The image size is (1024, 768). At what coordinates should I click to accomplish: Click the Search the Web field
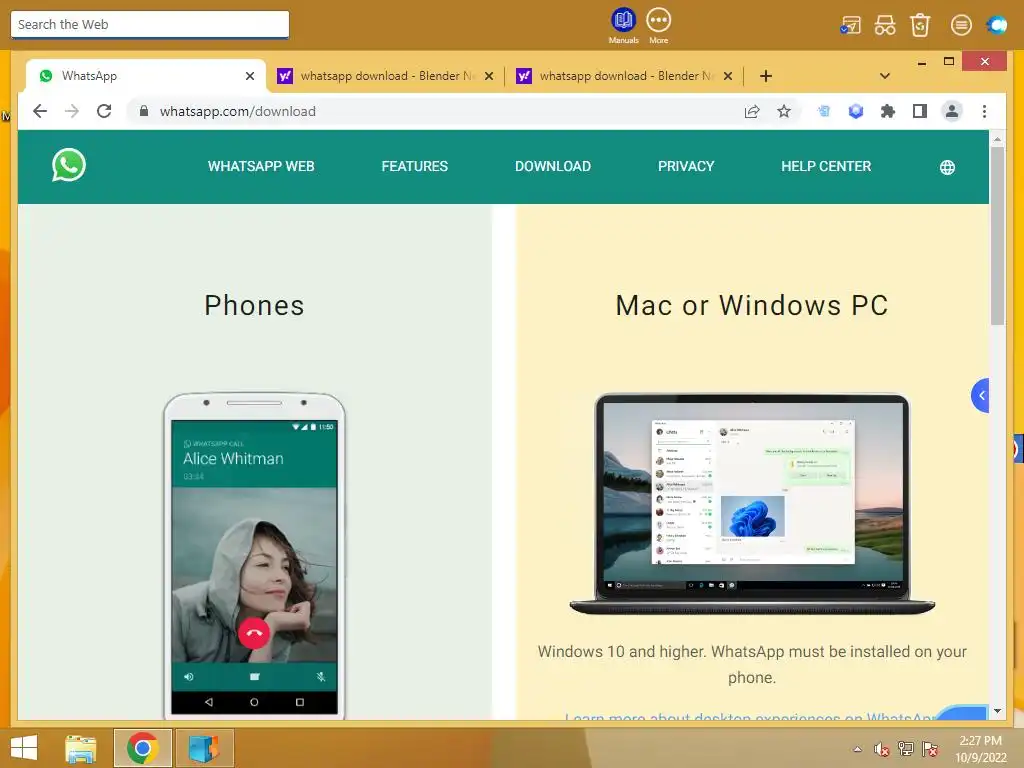[x=150, y=24]
